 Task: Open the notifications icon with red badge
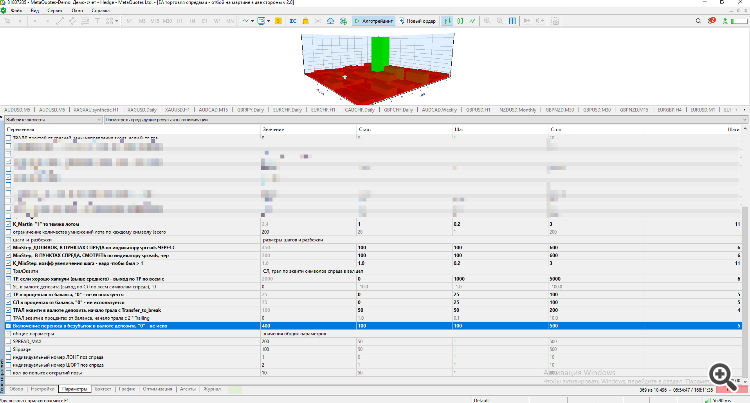click(x=712, y=21)
